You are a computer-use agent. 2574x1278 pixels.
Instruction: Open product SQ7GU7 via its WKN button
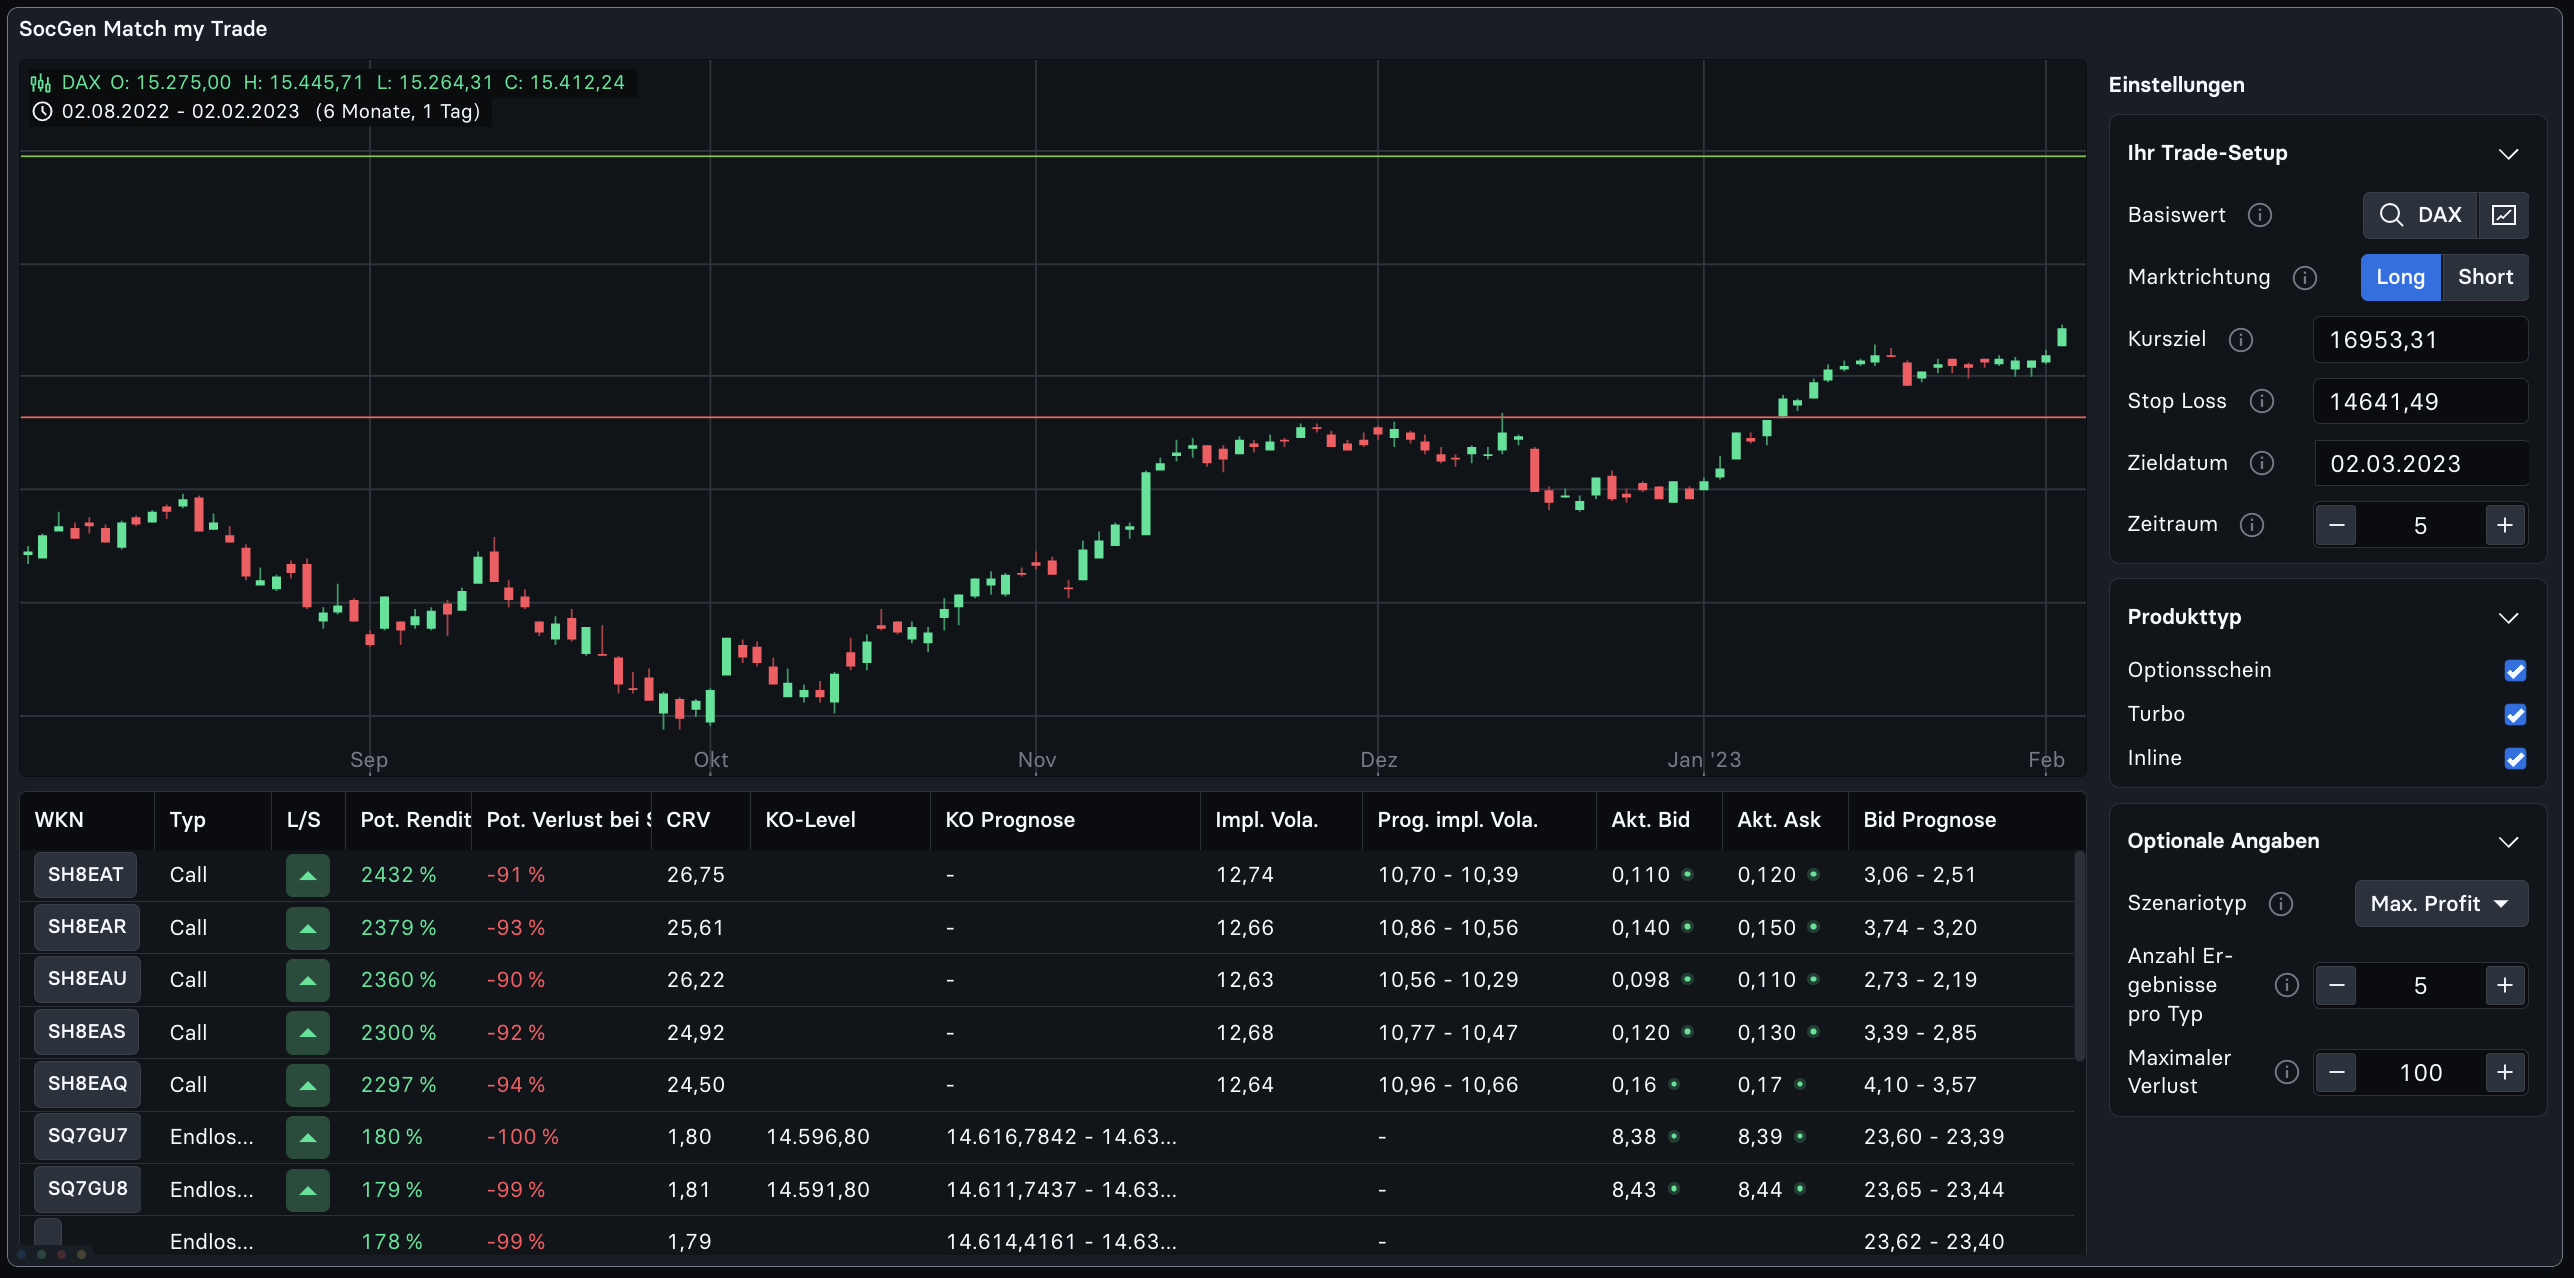[x=87, y=1136]
